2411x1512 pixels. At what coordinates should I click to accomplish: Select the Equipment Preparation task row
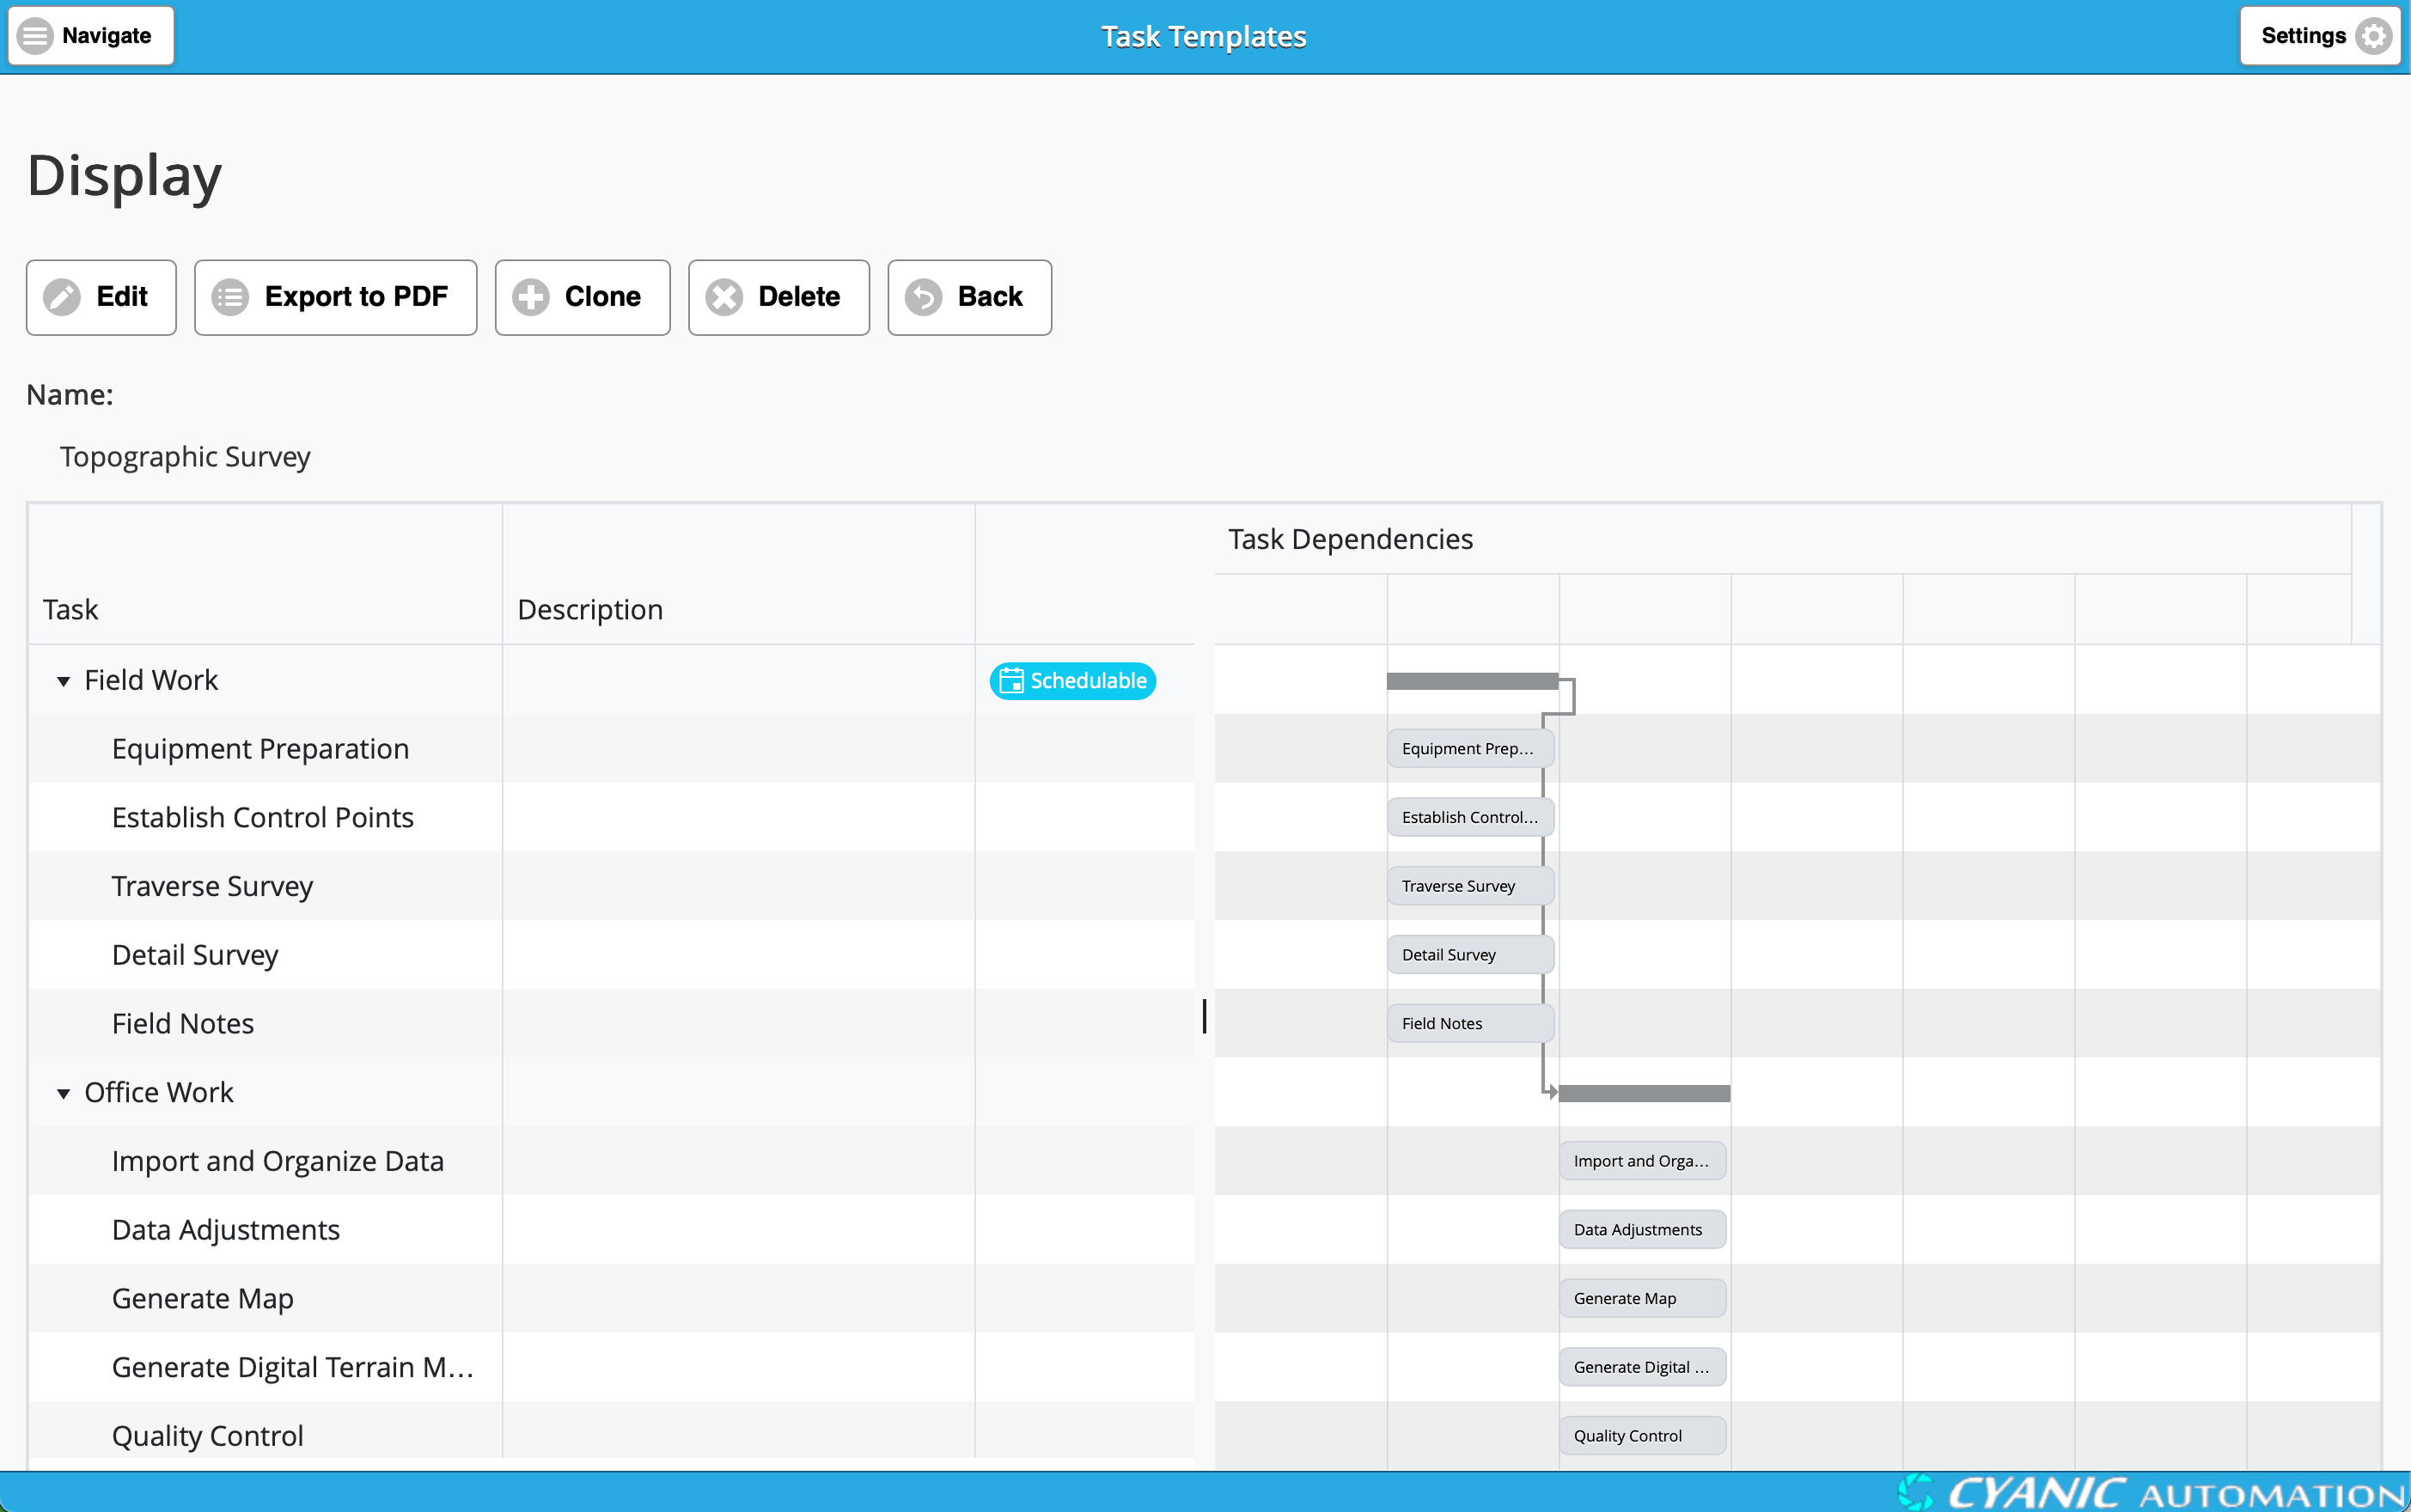point(611,748)
